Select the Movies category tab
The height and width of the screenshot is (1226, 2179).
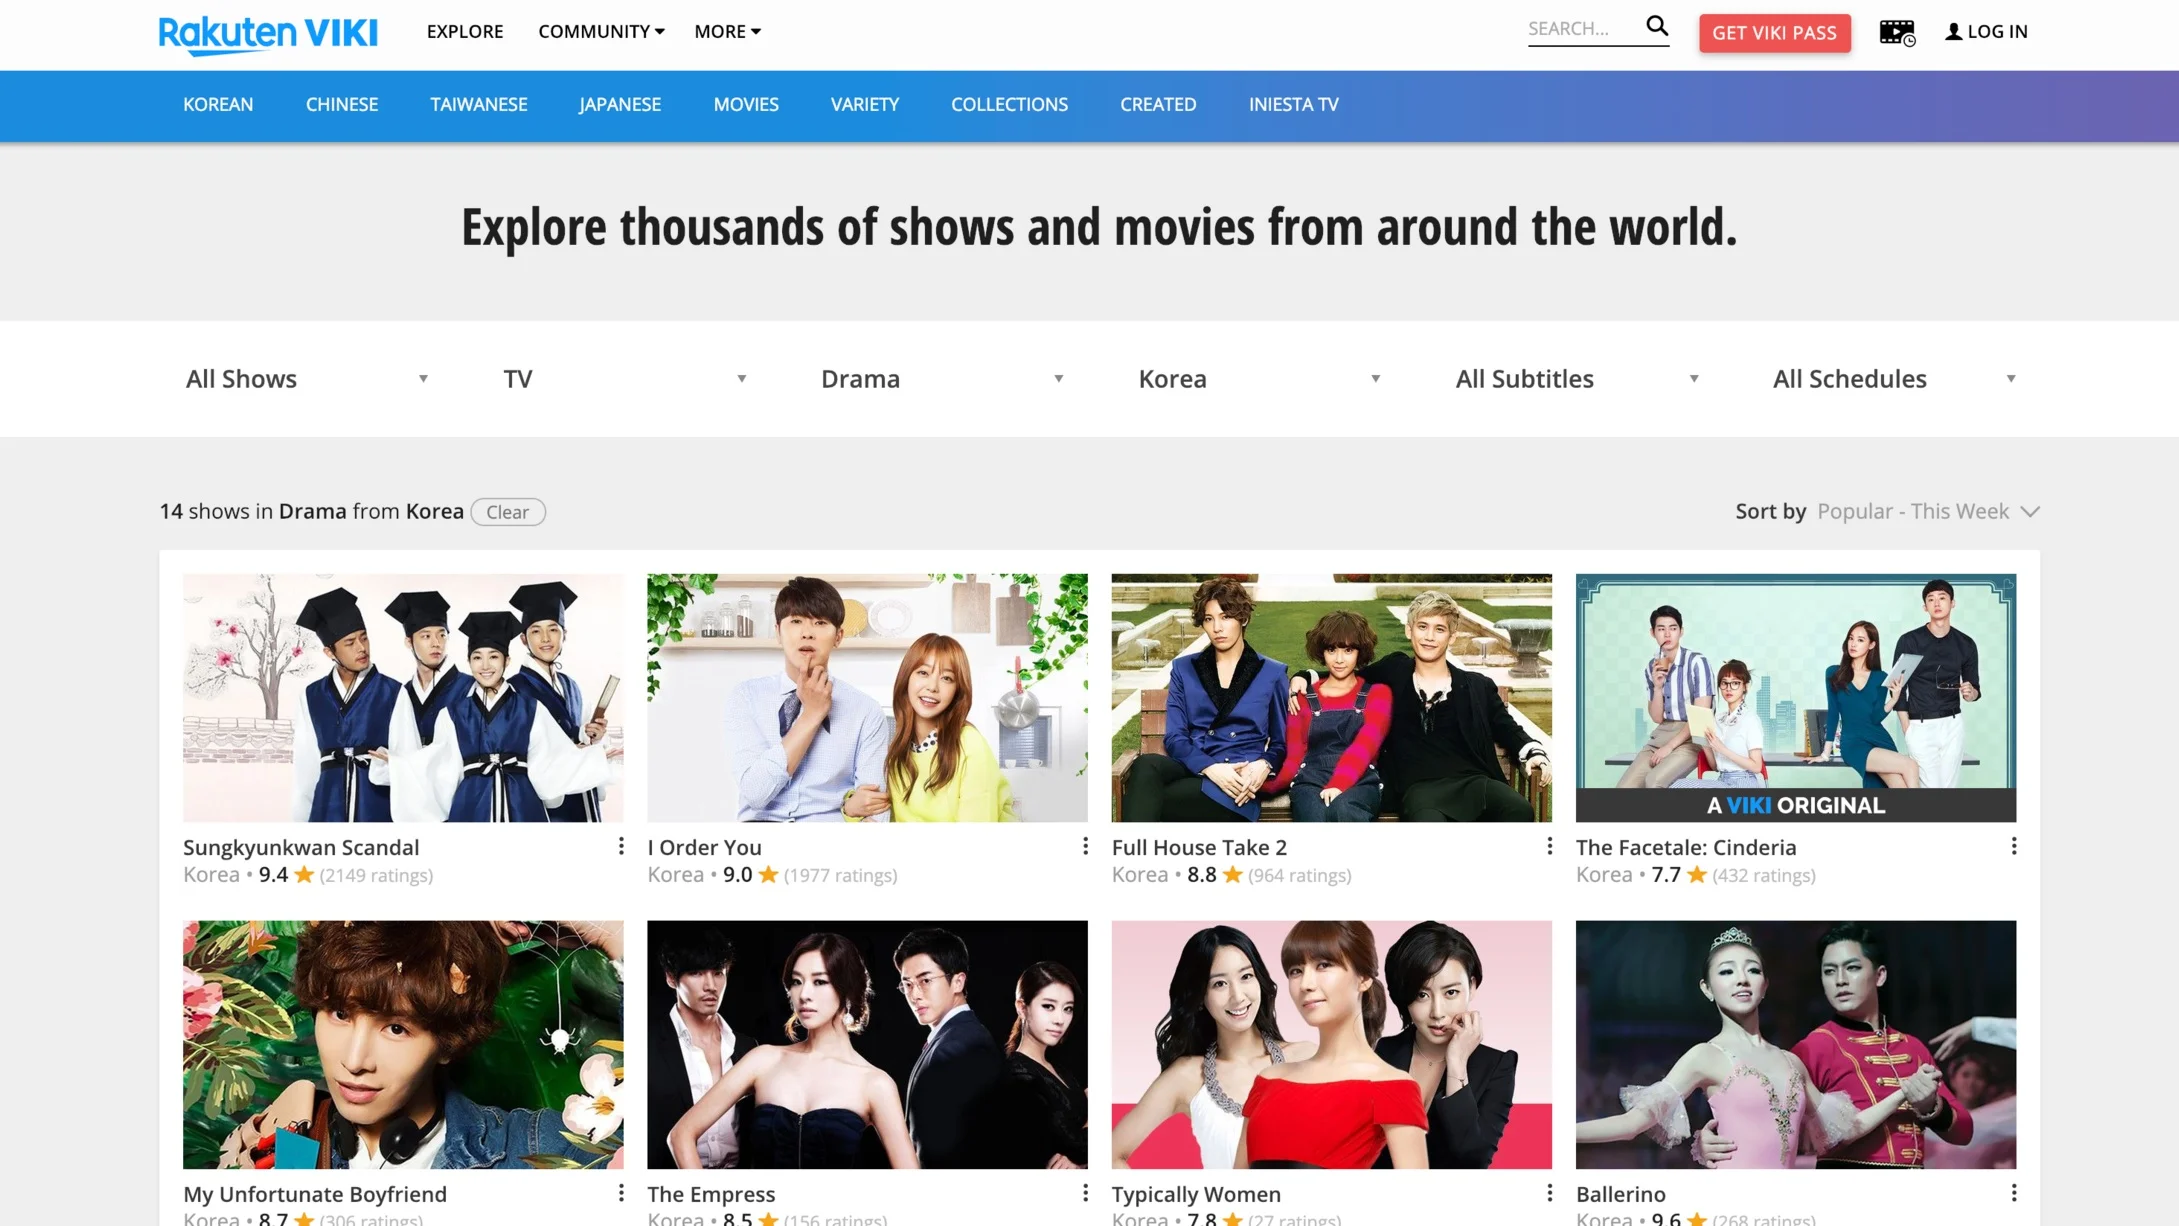746,105
